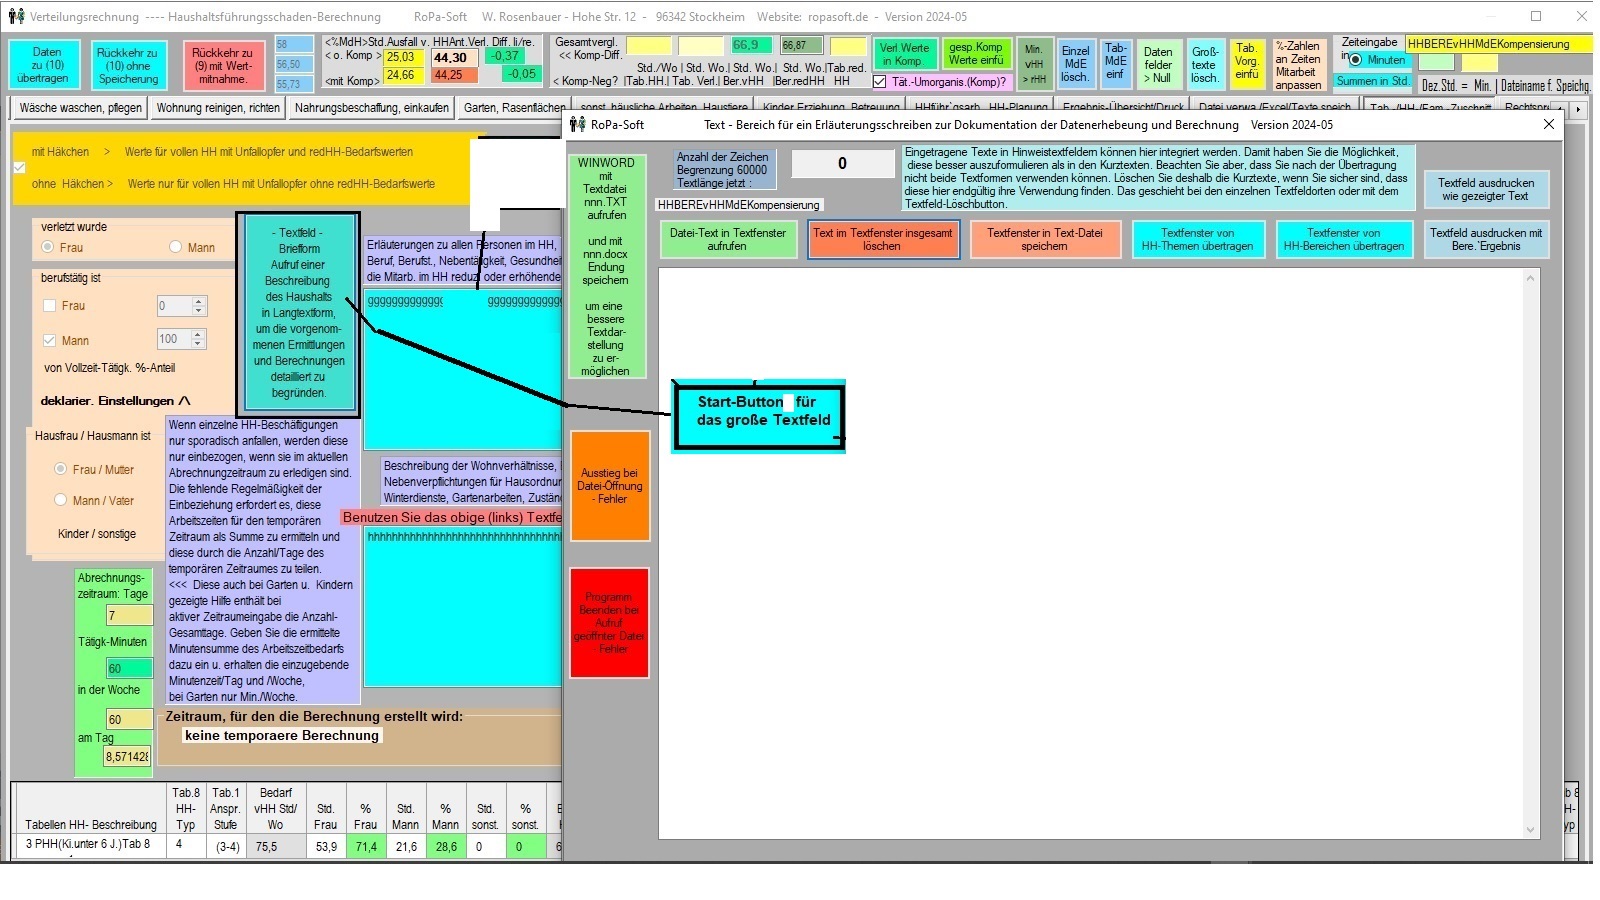Increase the Mann percentage spinner showing 100
Screen dimensions: 1600x900
tap(198, 335)
